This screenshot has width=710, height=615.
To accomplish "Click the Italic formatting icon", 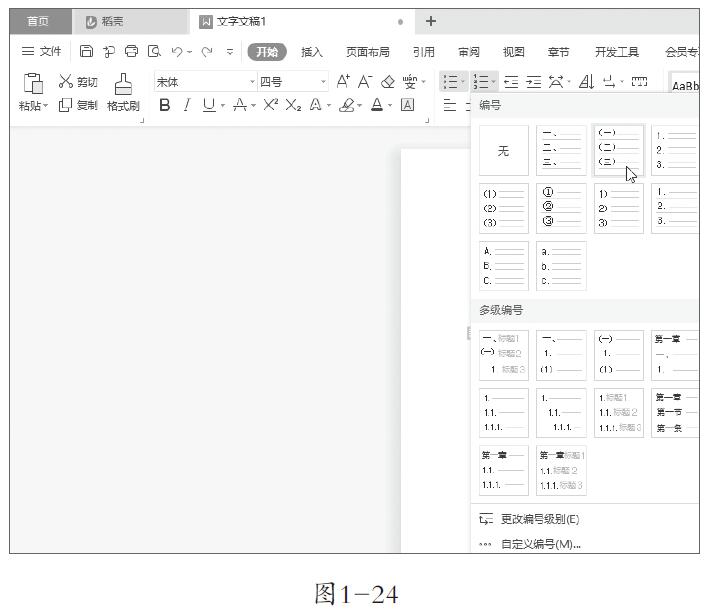I will 186,105.
